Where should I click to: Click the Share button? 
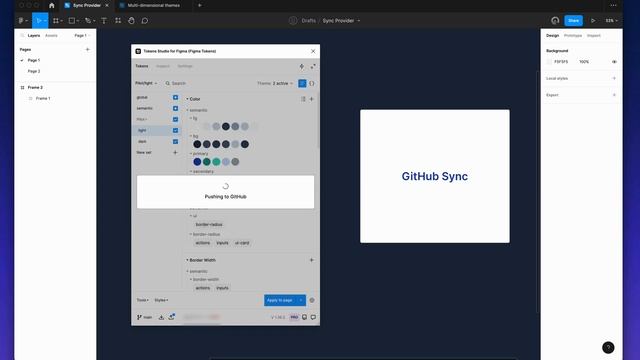point(573,20)
